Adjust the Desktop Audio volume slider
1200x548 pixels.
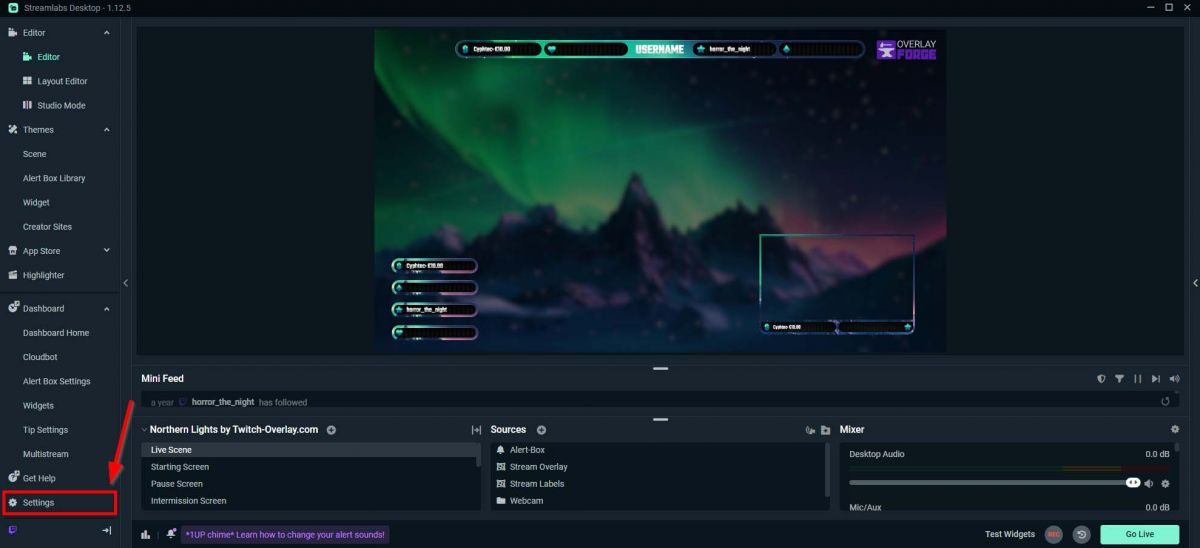click(995, 483)
